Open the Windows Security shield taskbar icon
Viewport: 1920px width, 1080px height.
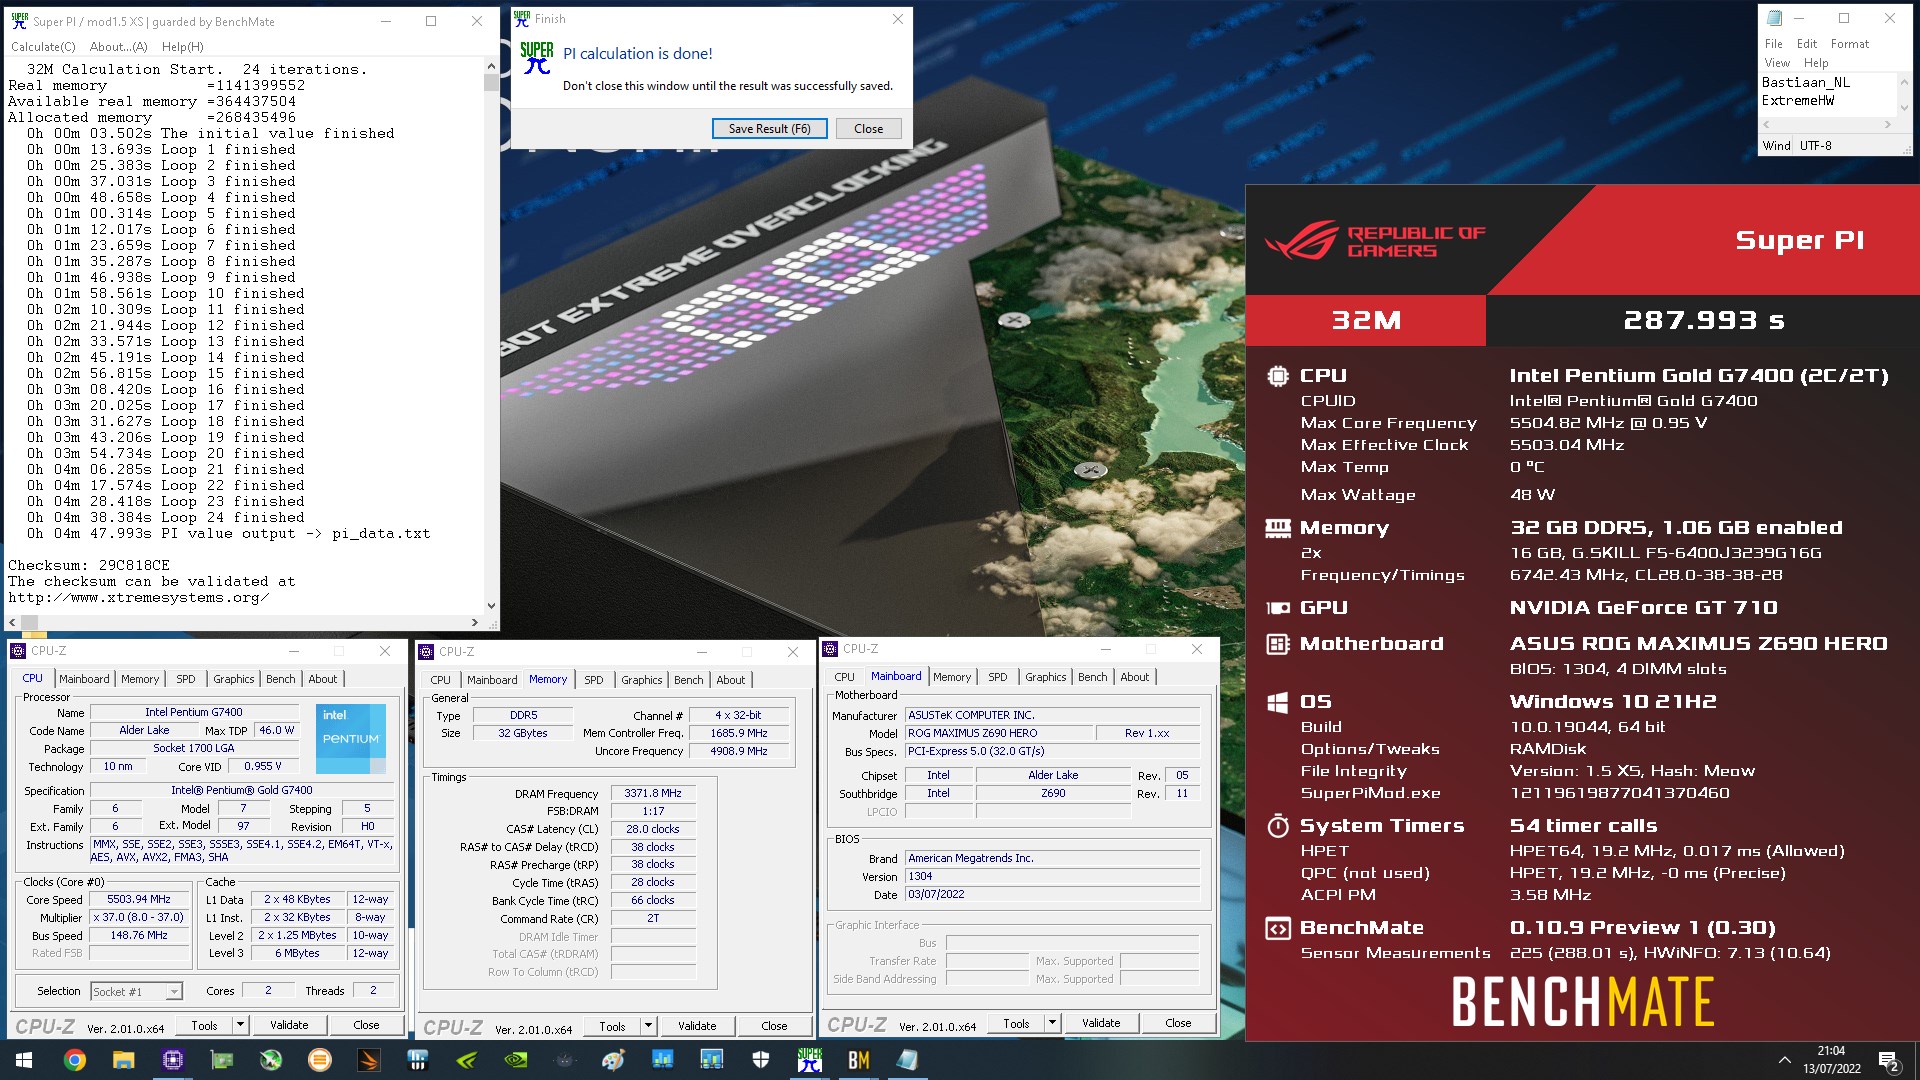[x=760, y=1060]
